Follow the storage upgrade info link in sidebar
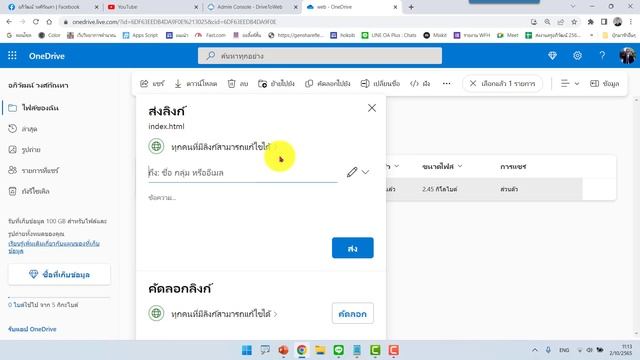Screen dimensions: 640x360 (x=53, y=247)
